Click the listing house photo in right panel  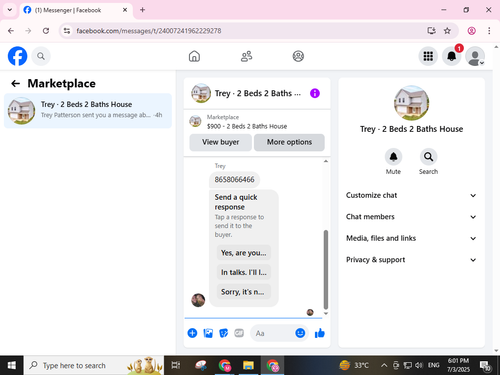[411, 103]
